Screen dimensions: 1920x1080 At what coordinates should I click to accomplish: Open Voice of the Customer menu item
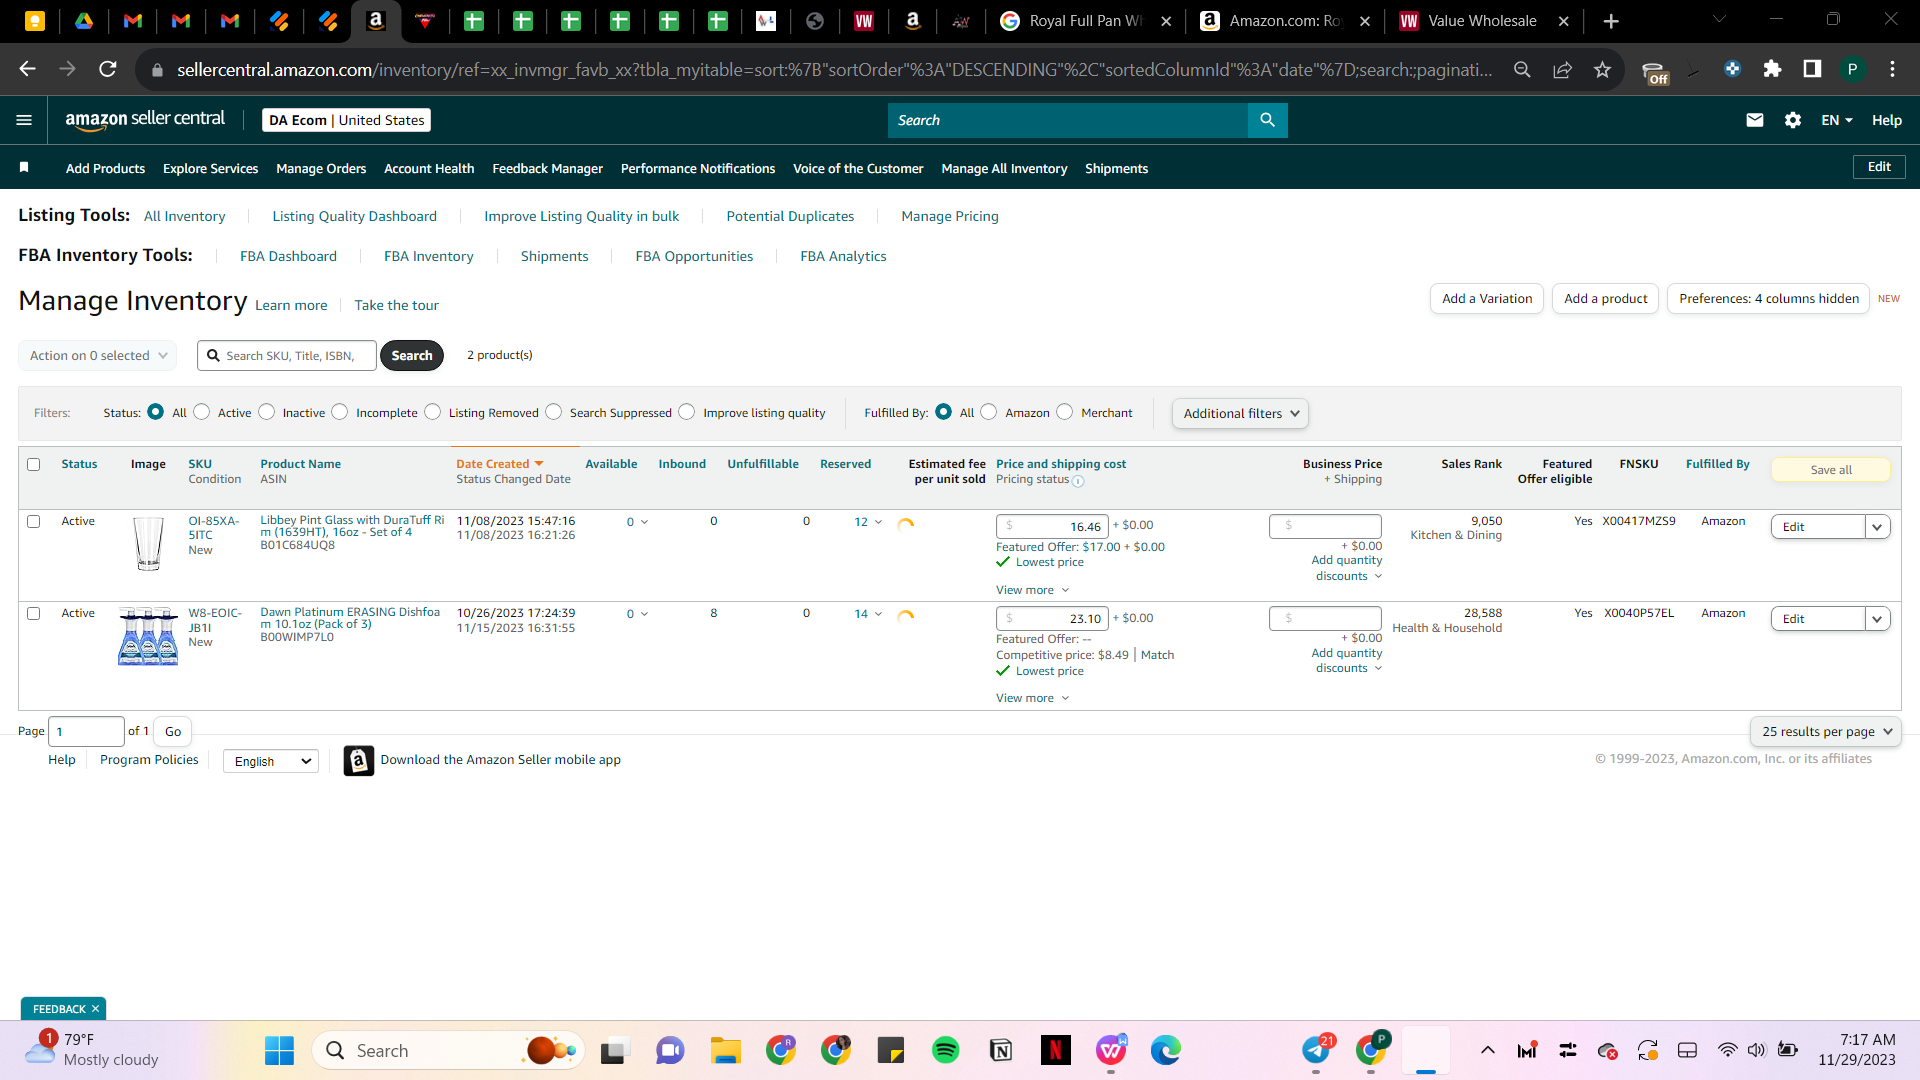pos(858,168)
